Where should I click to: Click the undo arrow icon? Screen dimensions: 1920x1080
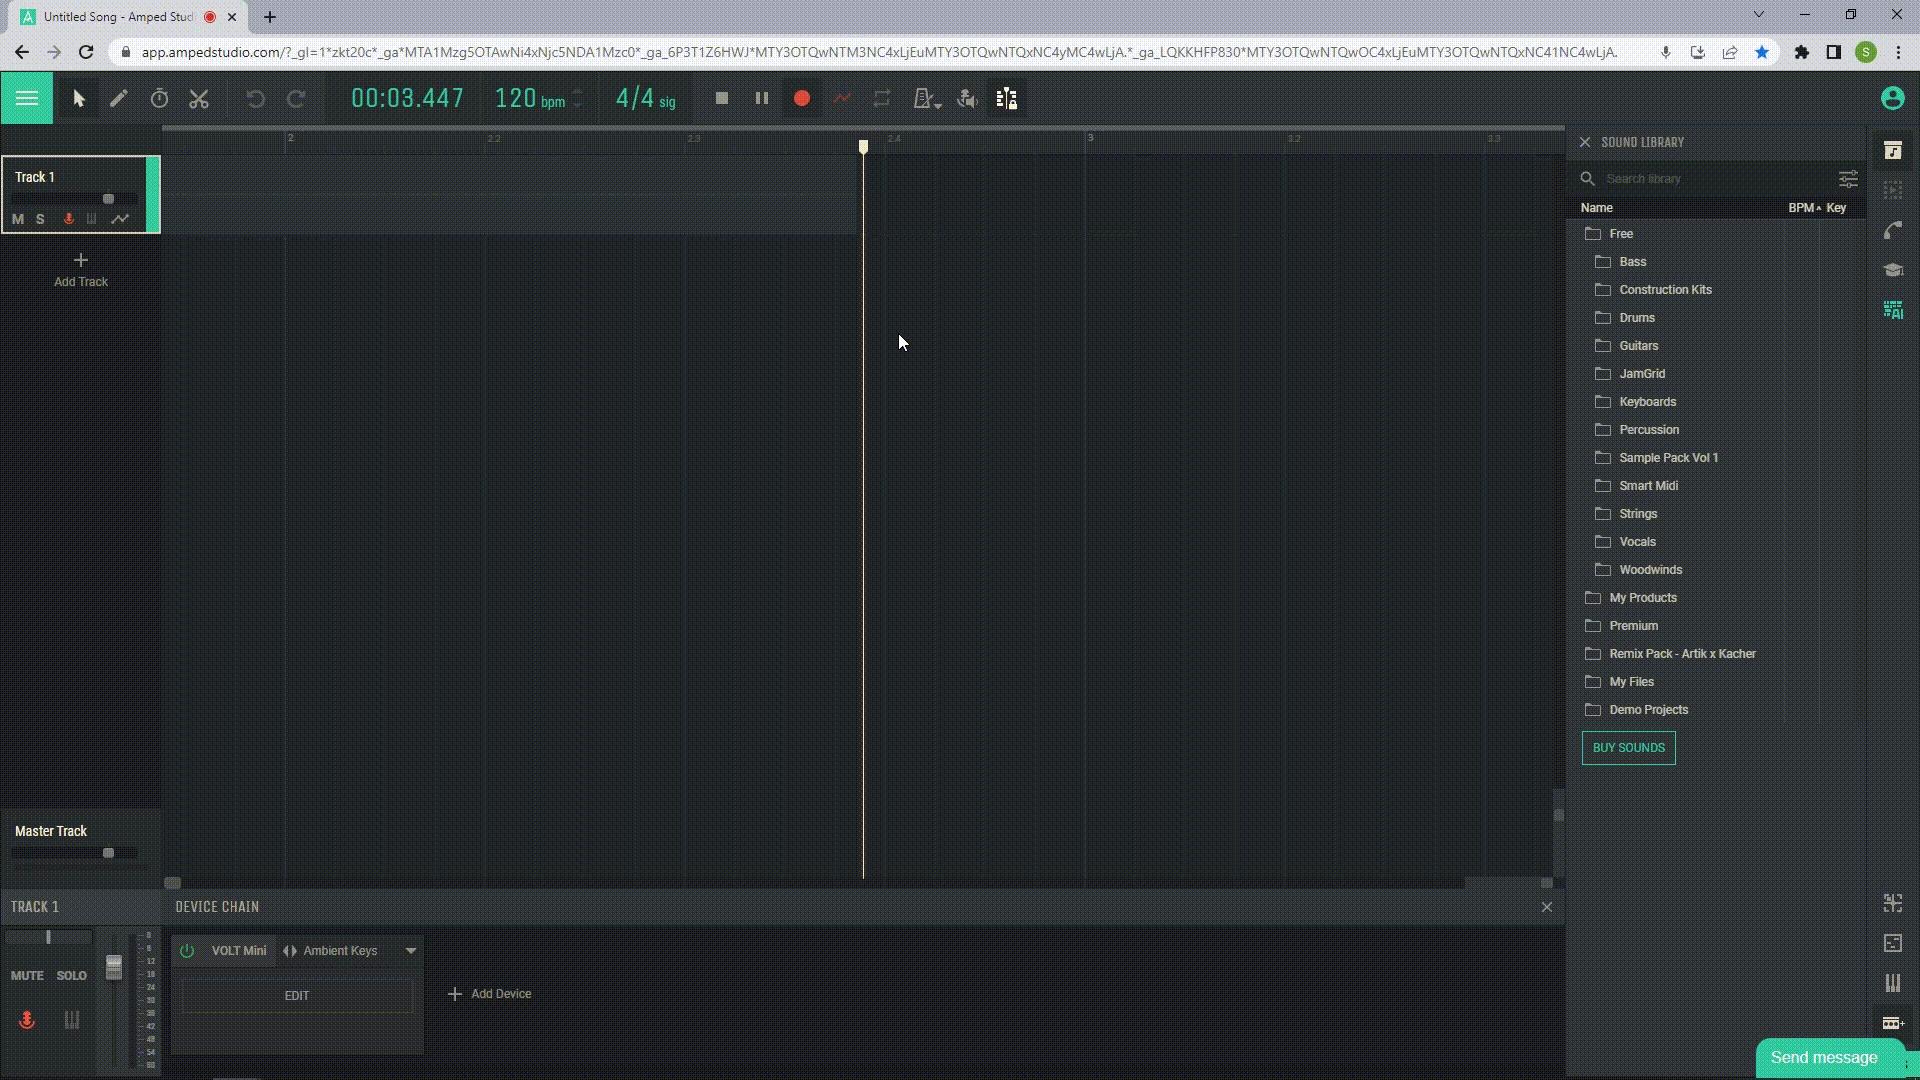(x=255, y=98)
